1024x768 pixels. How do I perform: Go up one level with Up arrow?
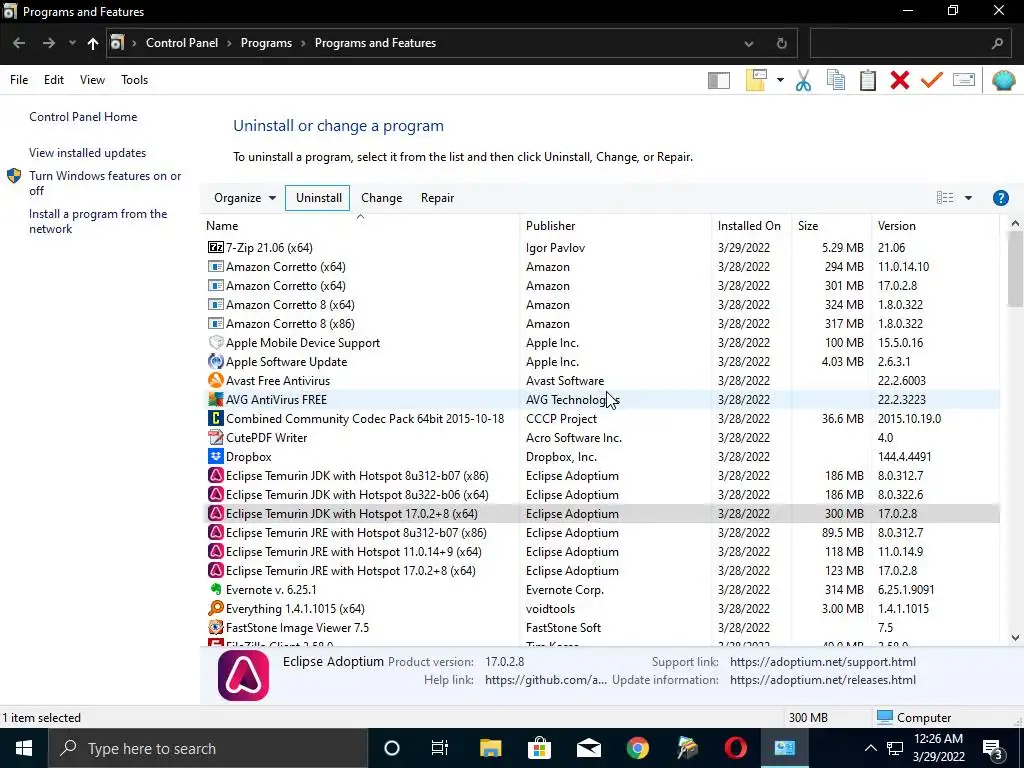tap(93, 43)
